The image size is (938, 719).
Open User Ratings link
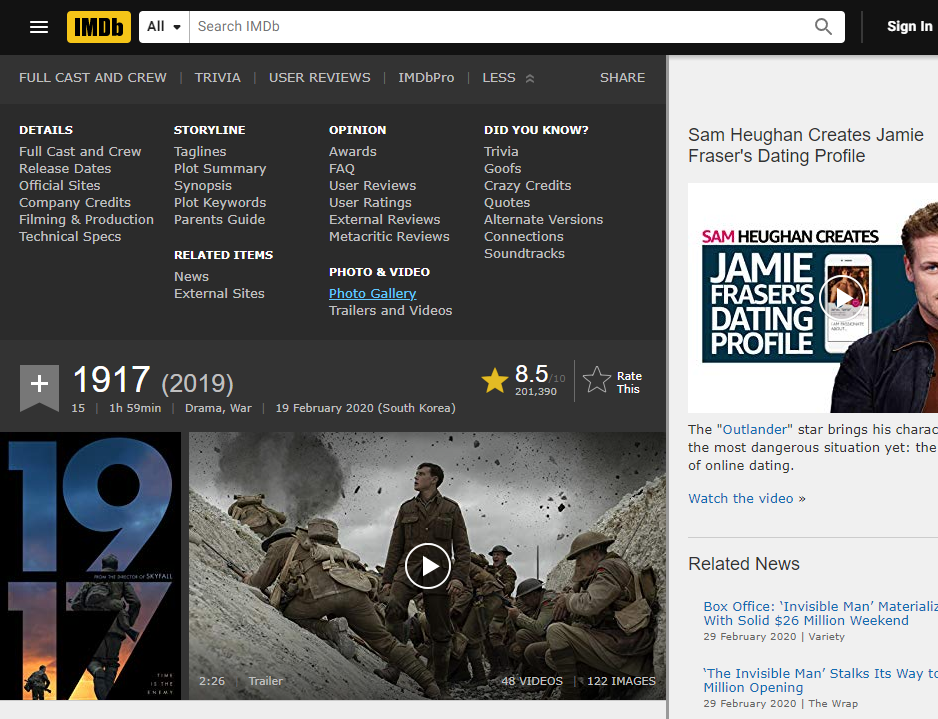(x=370, y=203)
